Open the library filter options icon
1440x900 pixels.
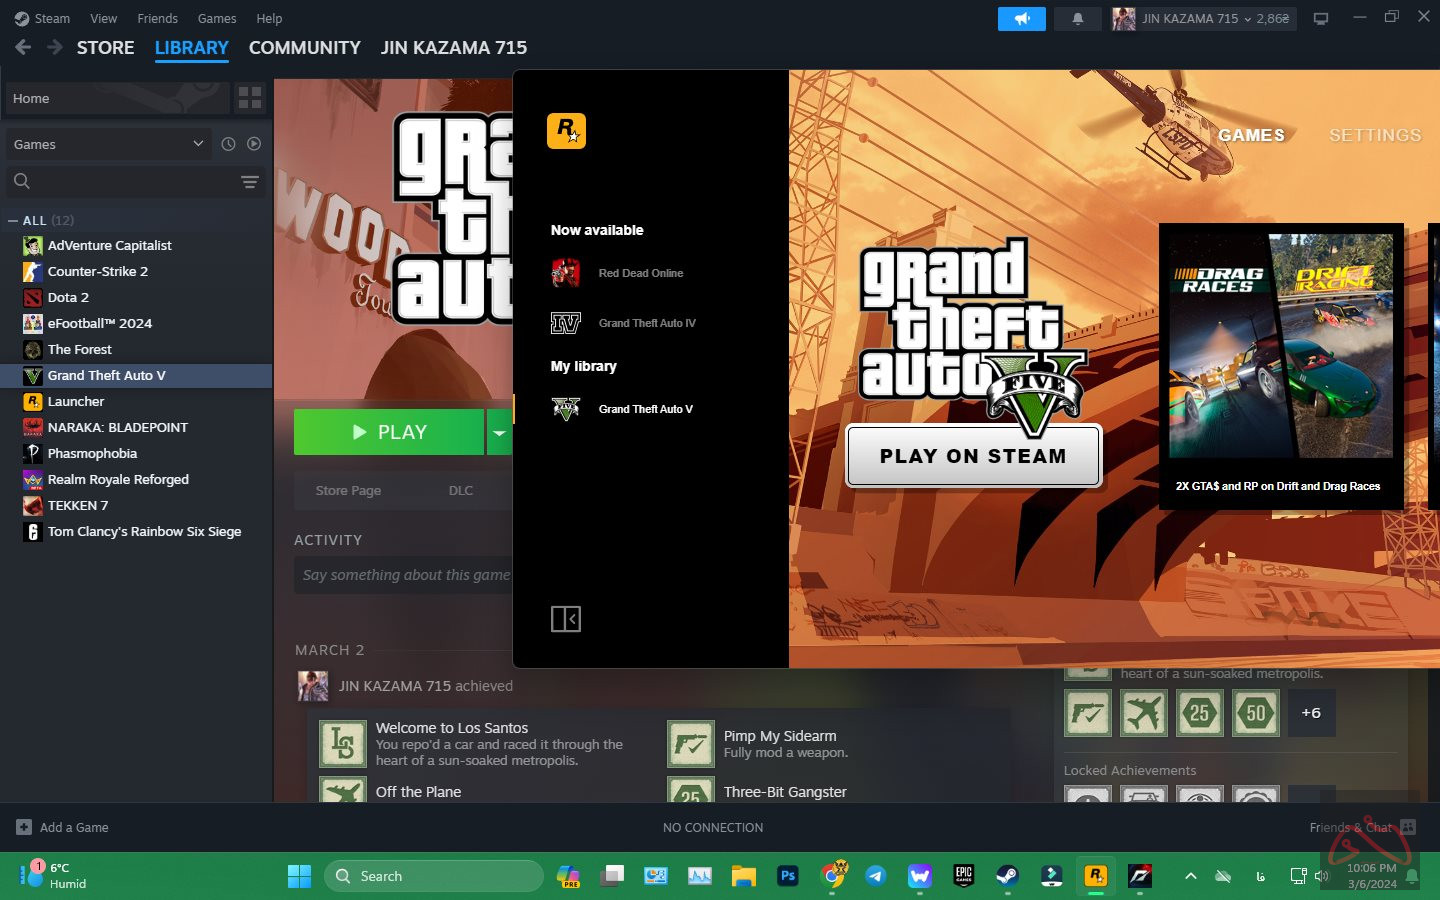pos(248,182)
